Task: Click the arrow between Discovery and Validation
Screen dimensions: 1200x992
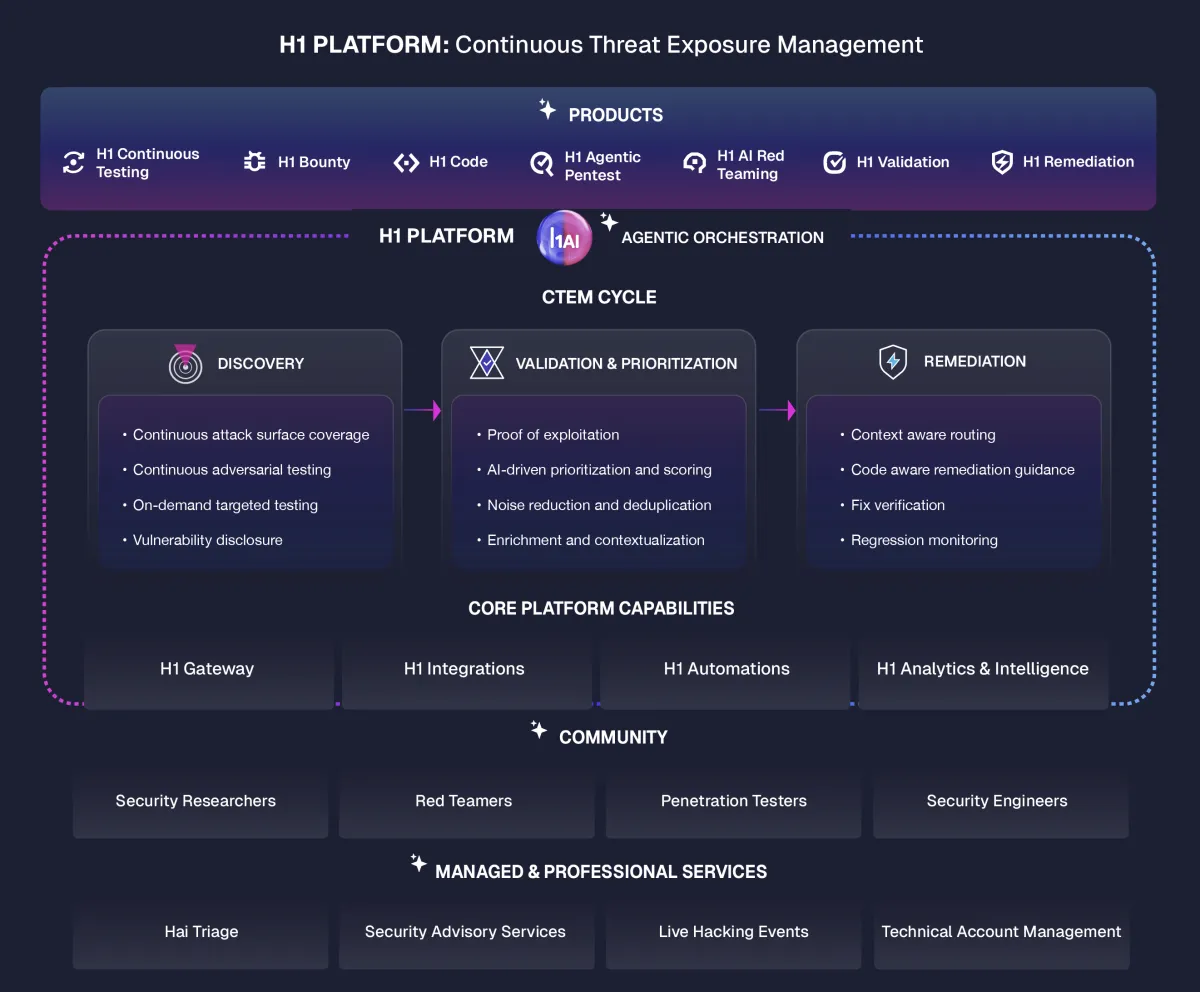Action: point(422,410)
